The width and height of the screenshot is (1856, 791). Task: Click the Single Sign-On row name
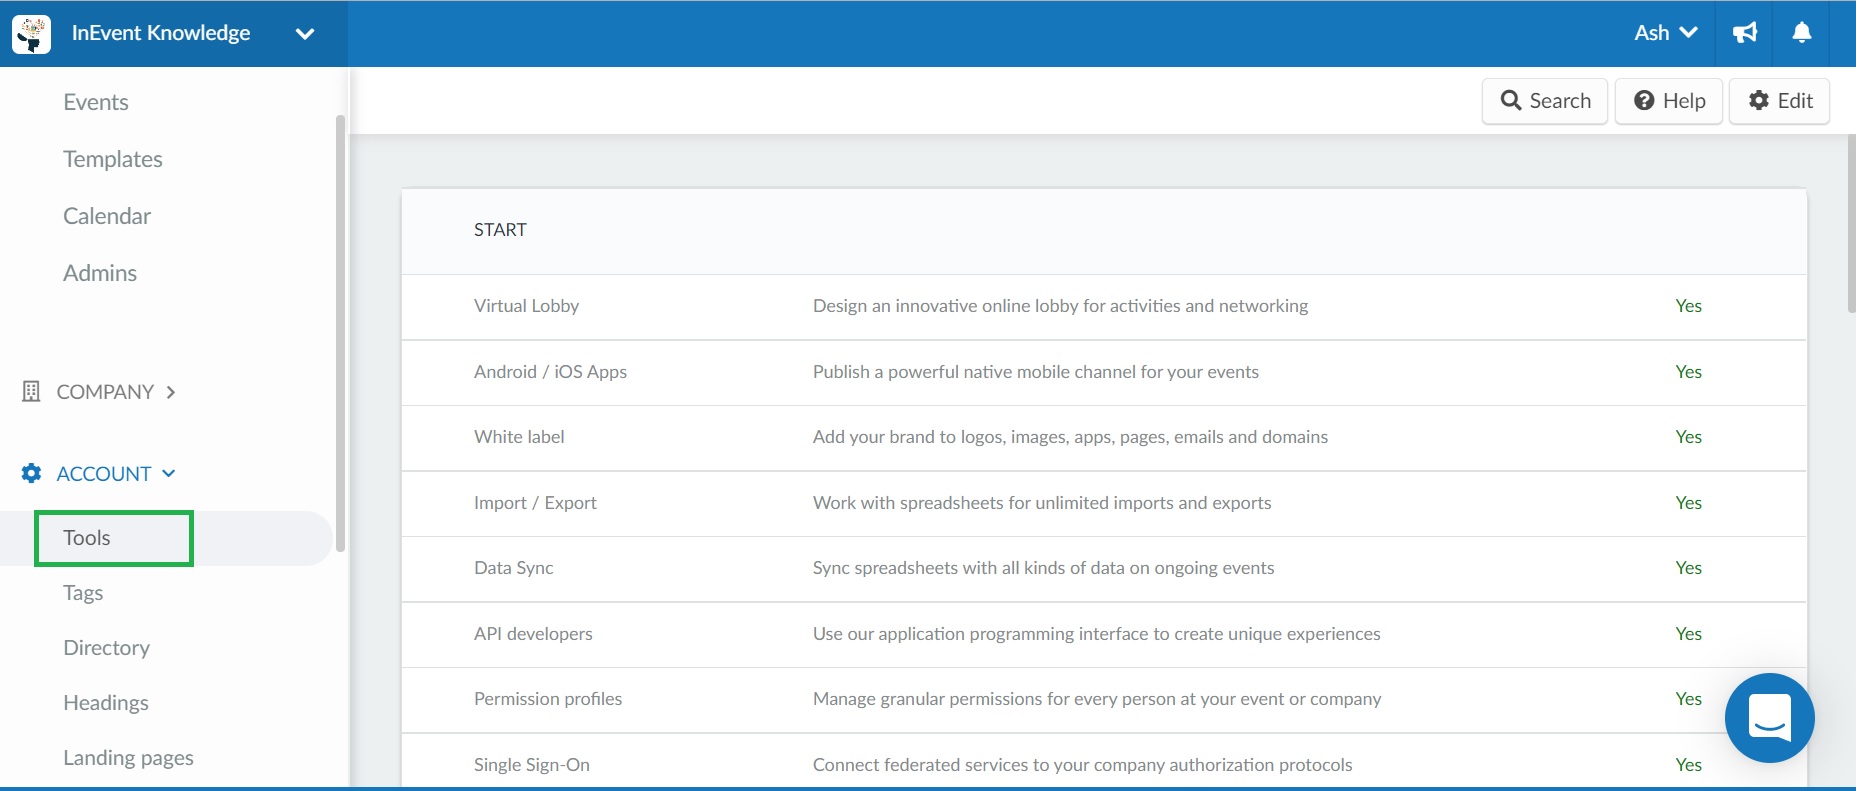coord(532,765)
